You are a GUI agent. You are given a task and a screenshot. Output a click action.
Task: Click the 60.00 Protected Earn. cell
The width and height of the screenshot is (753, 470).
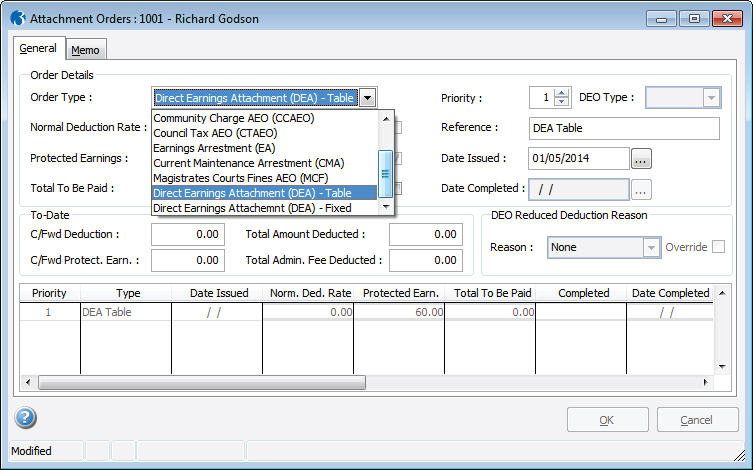click(400, 312)
